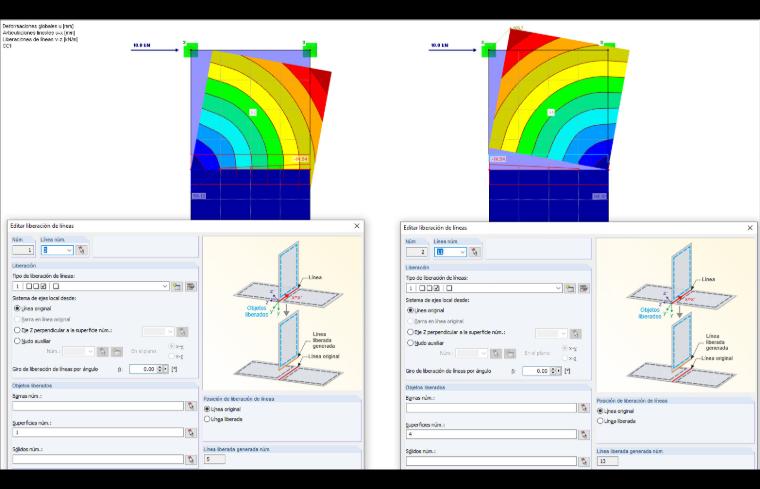Set position to Línea liberada, right dialog
This screenshot has height=489, width=760.
pos(600,421)
